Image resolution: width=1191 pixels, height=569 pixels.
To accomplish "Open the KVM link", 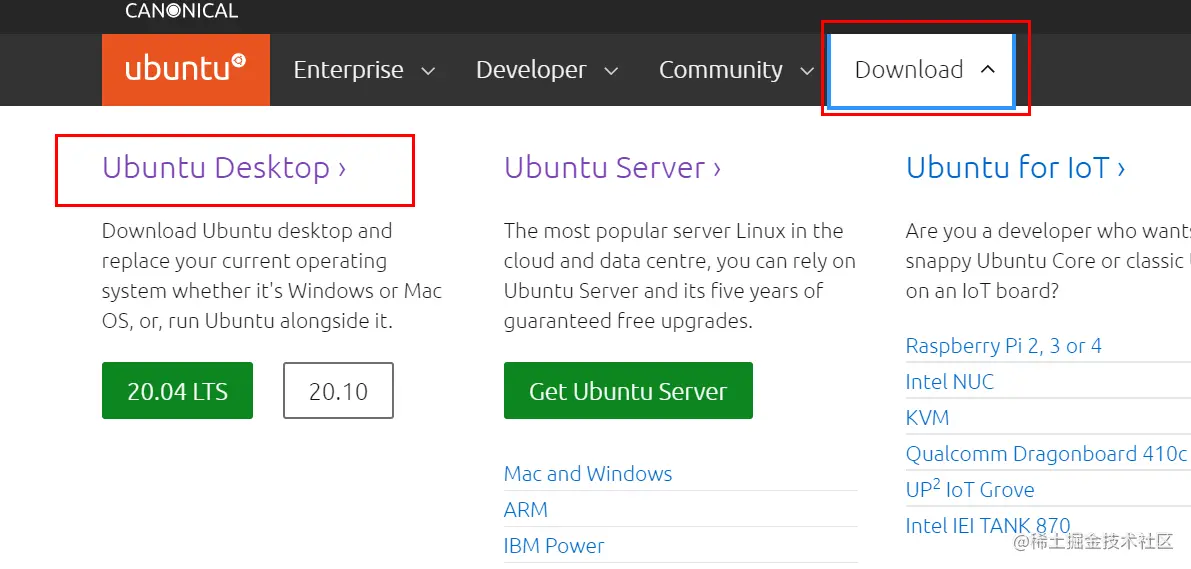I will tap(927, 418).
